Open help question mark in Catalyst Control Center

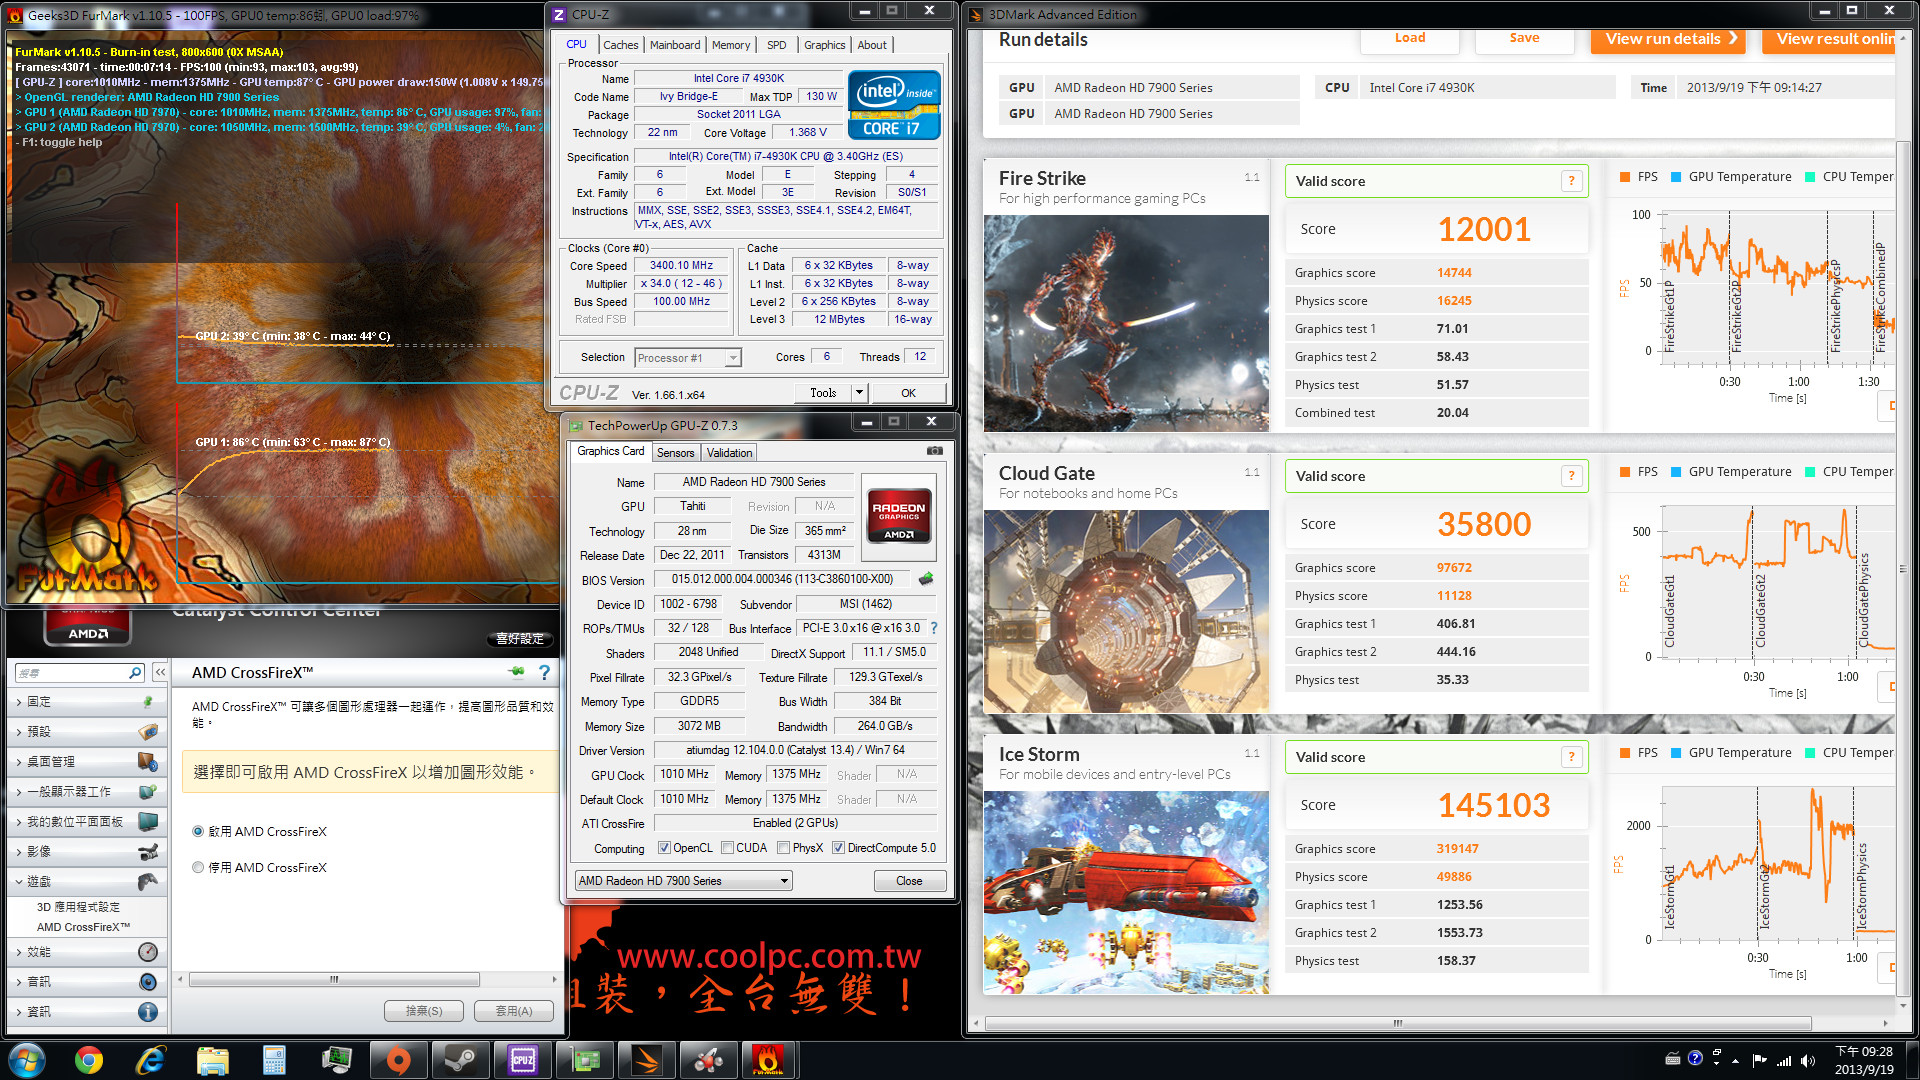click(544, 672)
